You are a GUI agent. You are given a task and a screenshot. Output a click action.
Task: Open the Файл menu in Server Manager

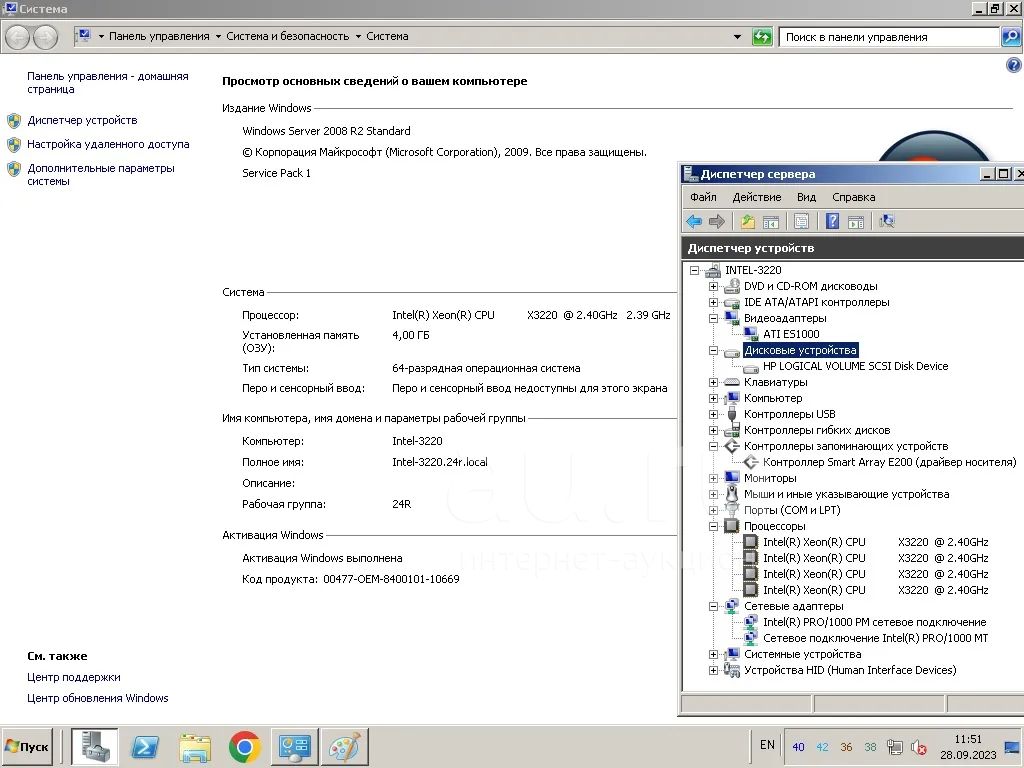click(x=703, y=197)
